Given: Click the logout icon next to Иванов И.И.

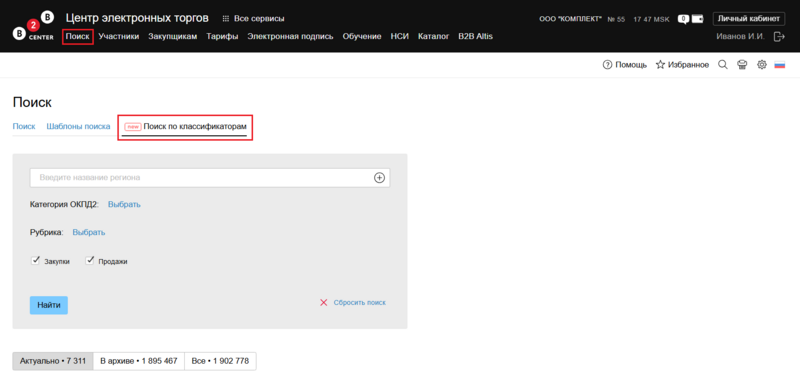Looking at the screenshot, I should coord(779,37).
